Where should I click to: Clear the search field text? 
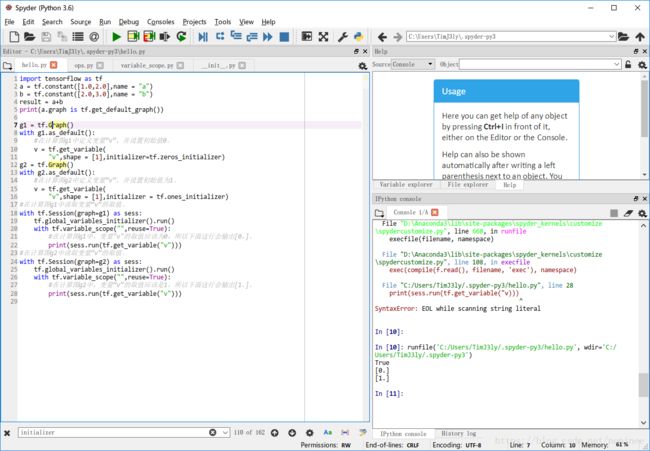click(x=213, y=432)
